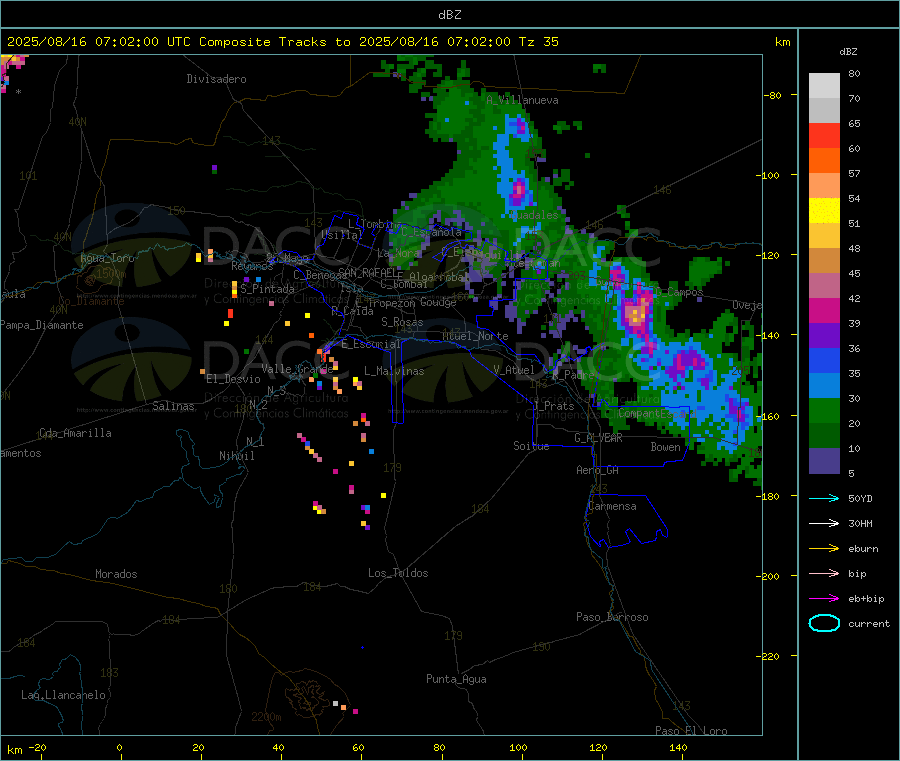Click the bip pink arrow legend icon
This screenshot has height=761, width=900.
(x=824, y=573)
